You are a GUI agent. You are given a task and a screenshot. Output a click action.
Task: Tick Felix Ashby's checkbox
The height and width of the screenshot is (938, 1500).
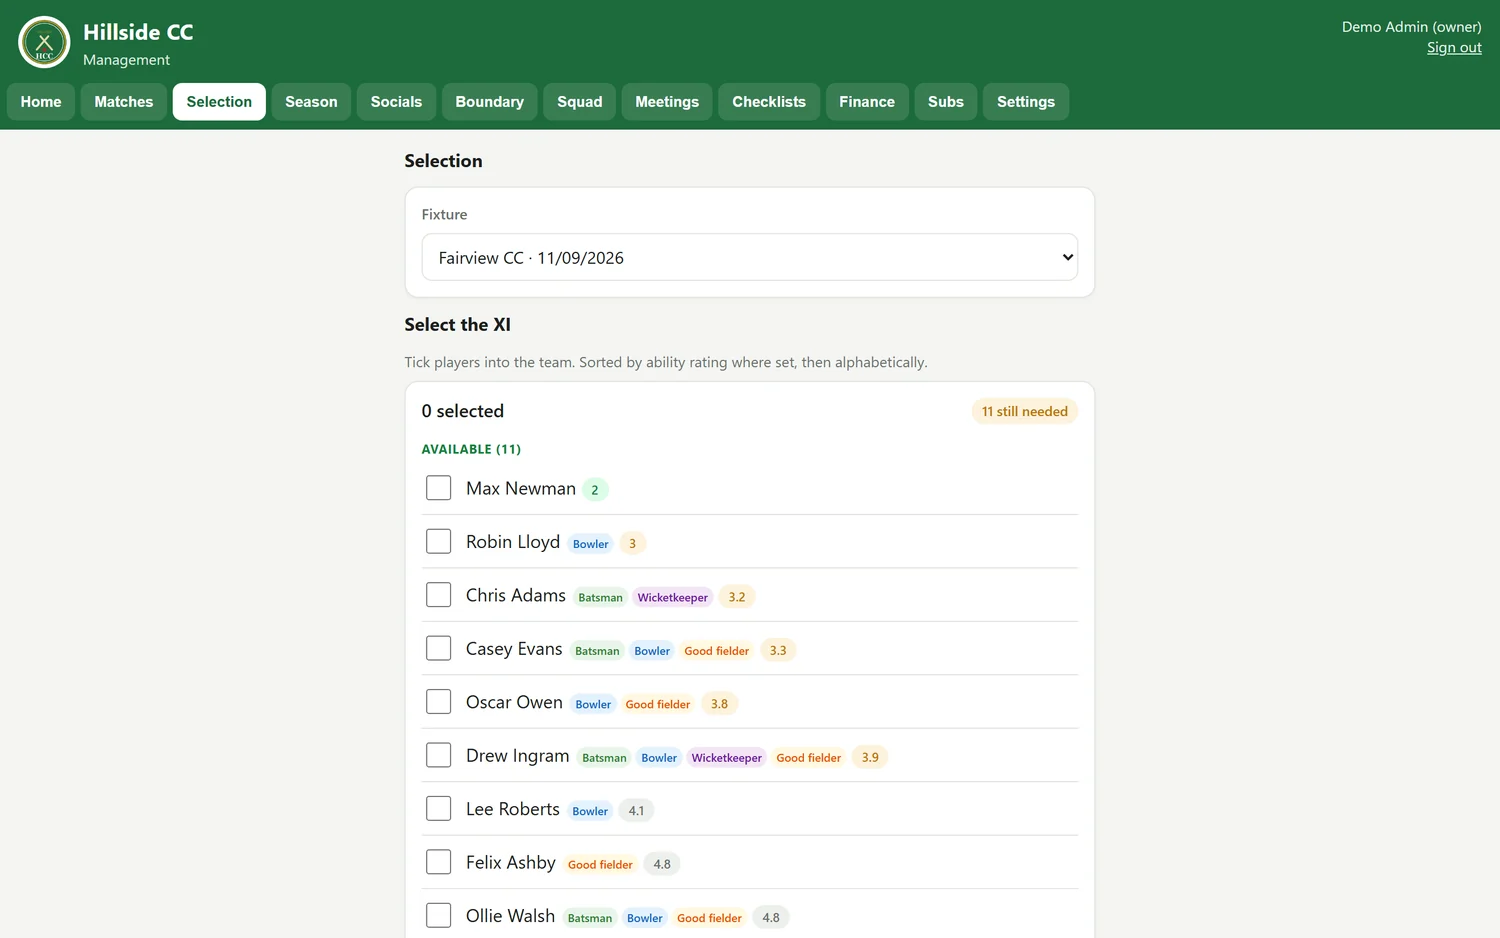coord(438,862)
